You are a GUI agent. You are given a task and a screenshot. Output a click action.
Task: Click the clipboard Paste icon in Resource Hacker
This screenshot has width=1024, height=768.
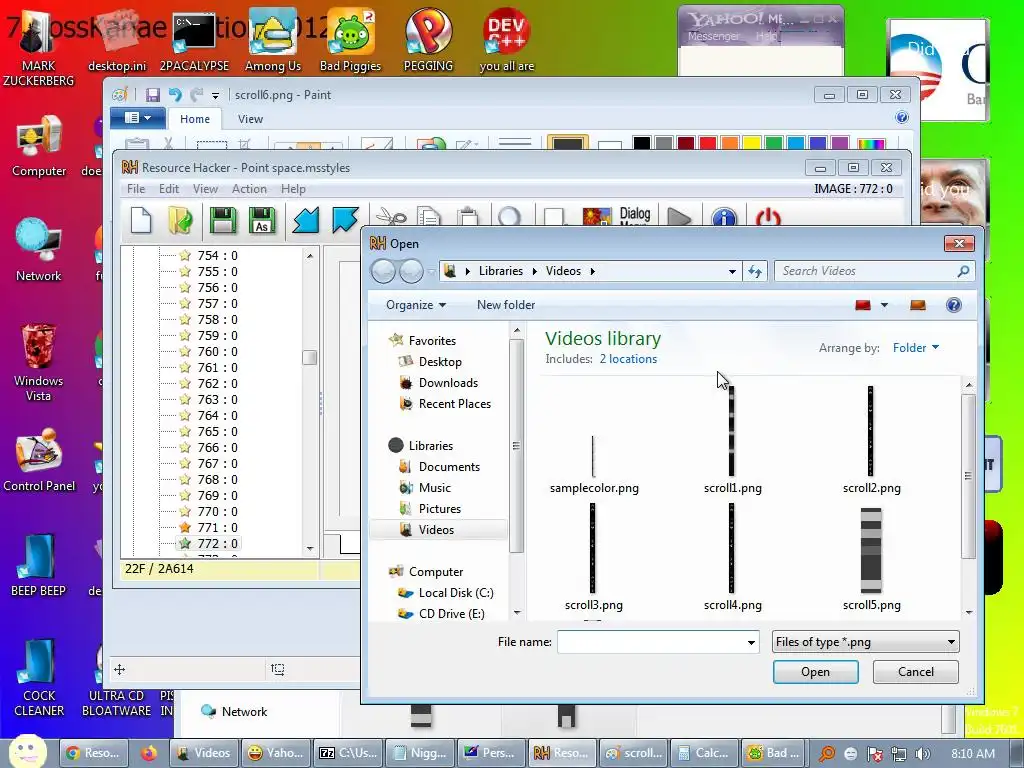click(x=468, y=216)
